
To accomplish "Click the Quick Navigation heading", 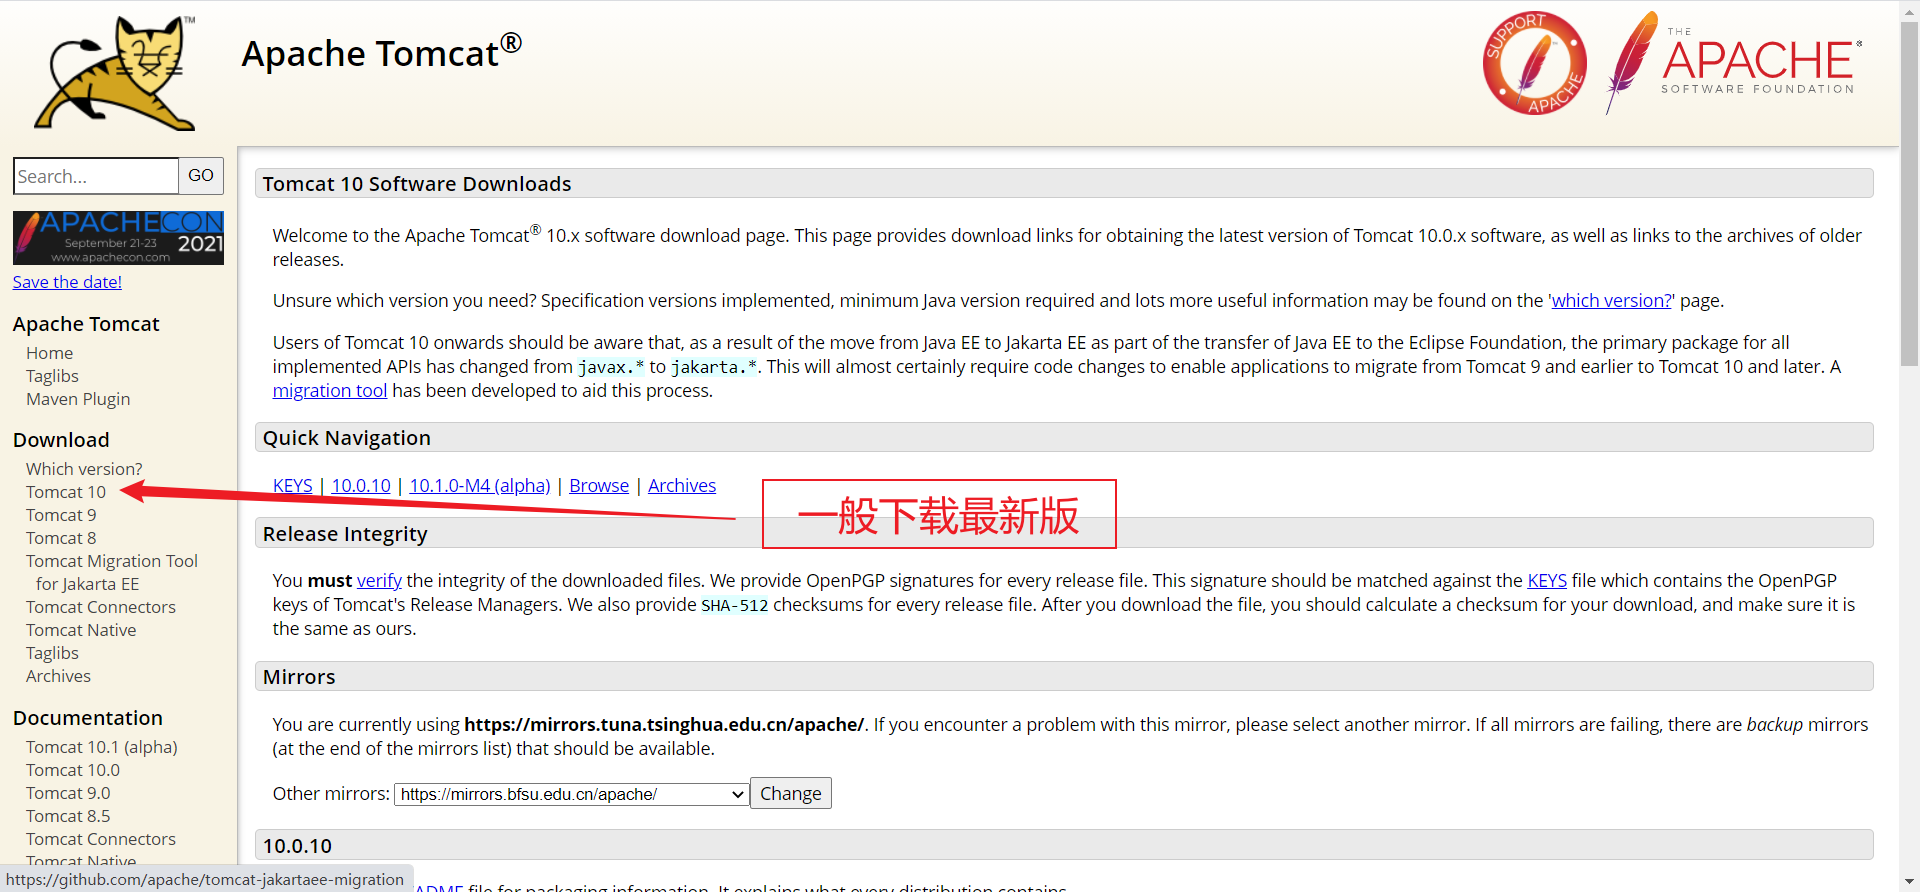I will (347, 438).
